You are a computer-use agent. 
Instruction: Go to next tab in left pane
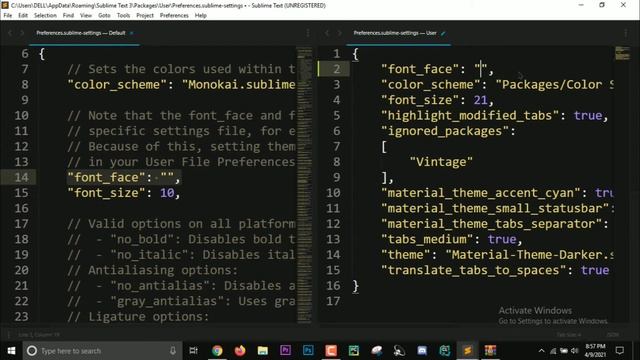point(22,33)
